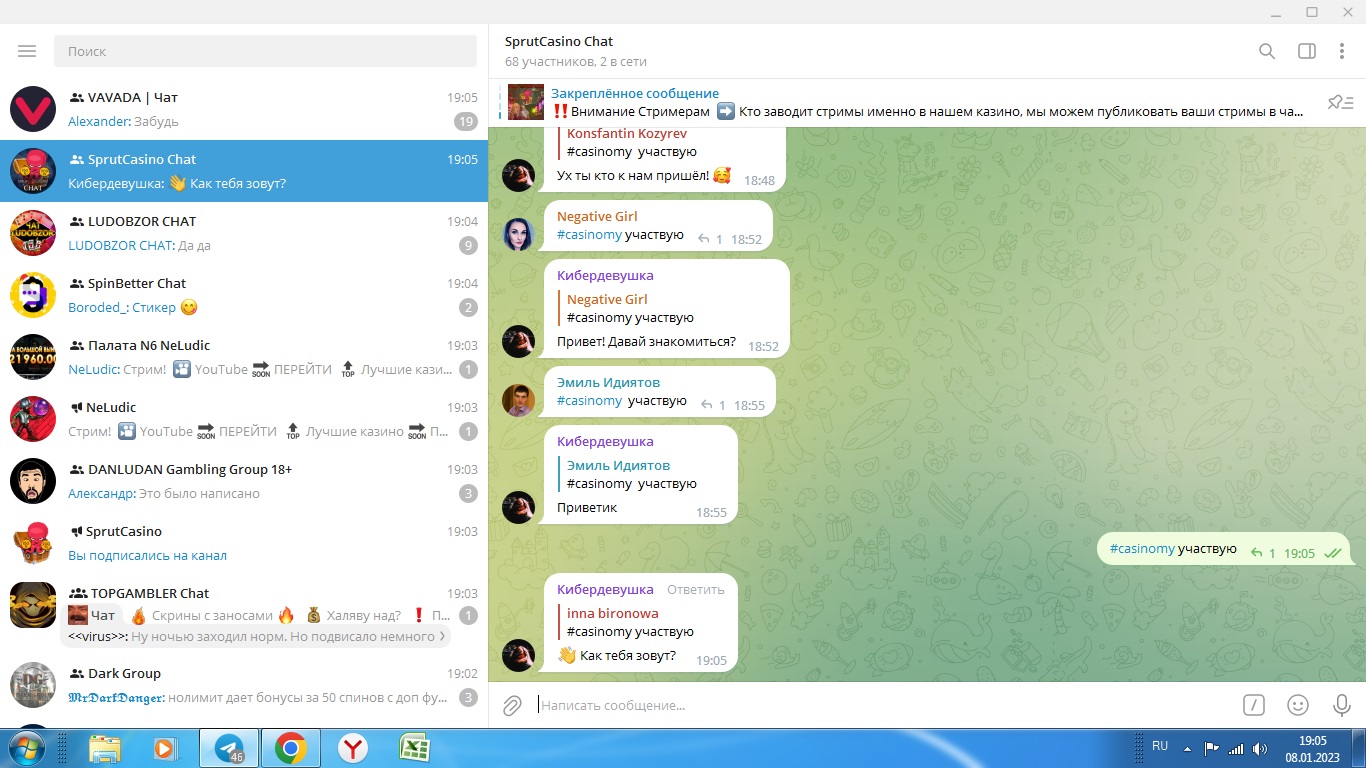Click the VAVADA chat avatar
This screenshot has height=768, width=1366.
point(33,109)
